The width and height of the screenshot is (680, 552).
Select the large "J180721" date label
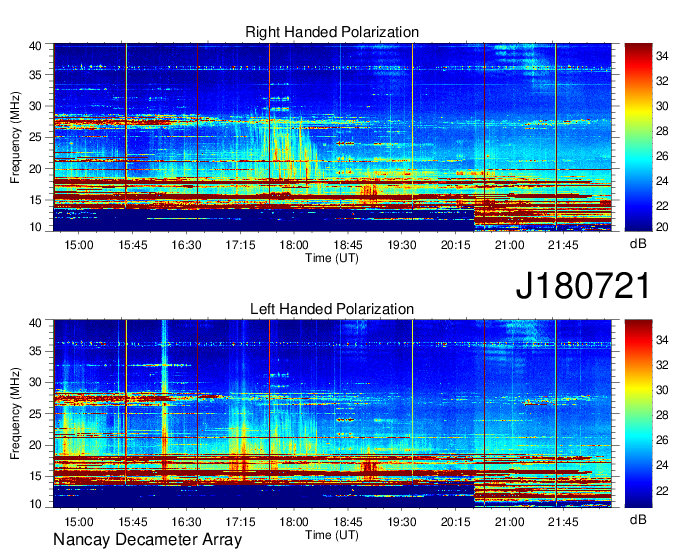pyautogui.click(x=583, y=286)
